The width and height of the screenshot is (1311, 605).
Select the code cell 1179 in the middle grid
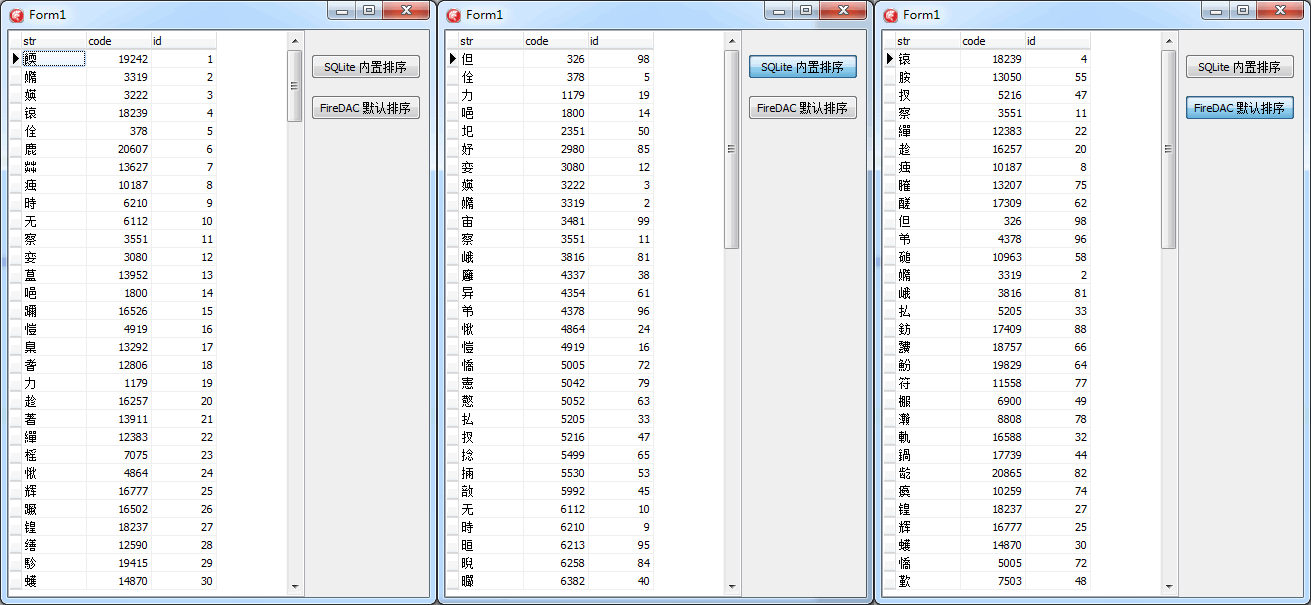coord(555,95)
